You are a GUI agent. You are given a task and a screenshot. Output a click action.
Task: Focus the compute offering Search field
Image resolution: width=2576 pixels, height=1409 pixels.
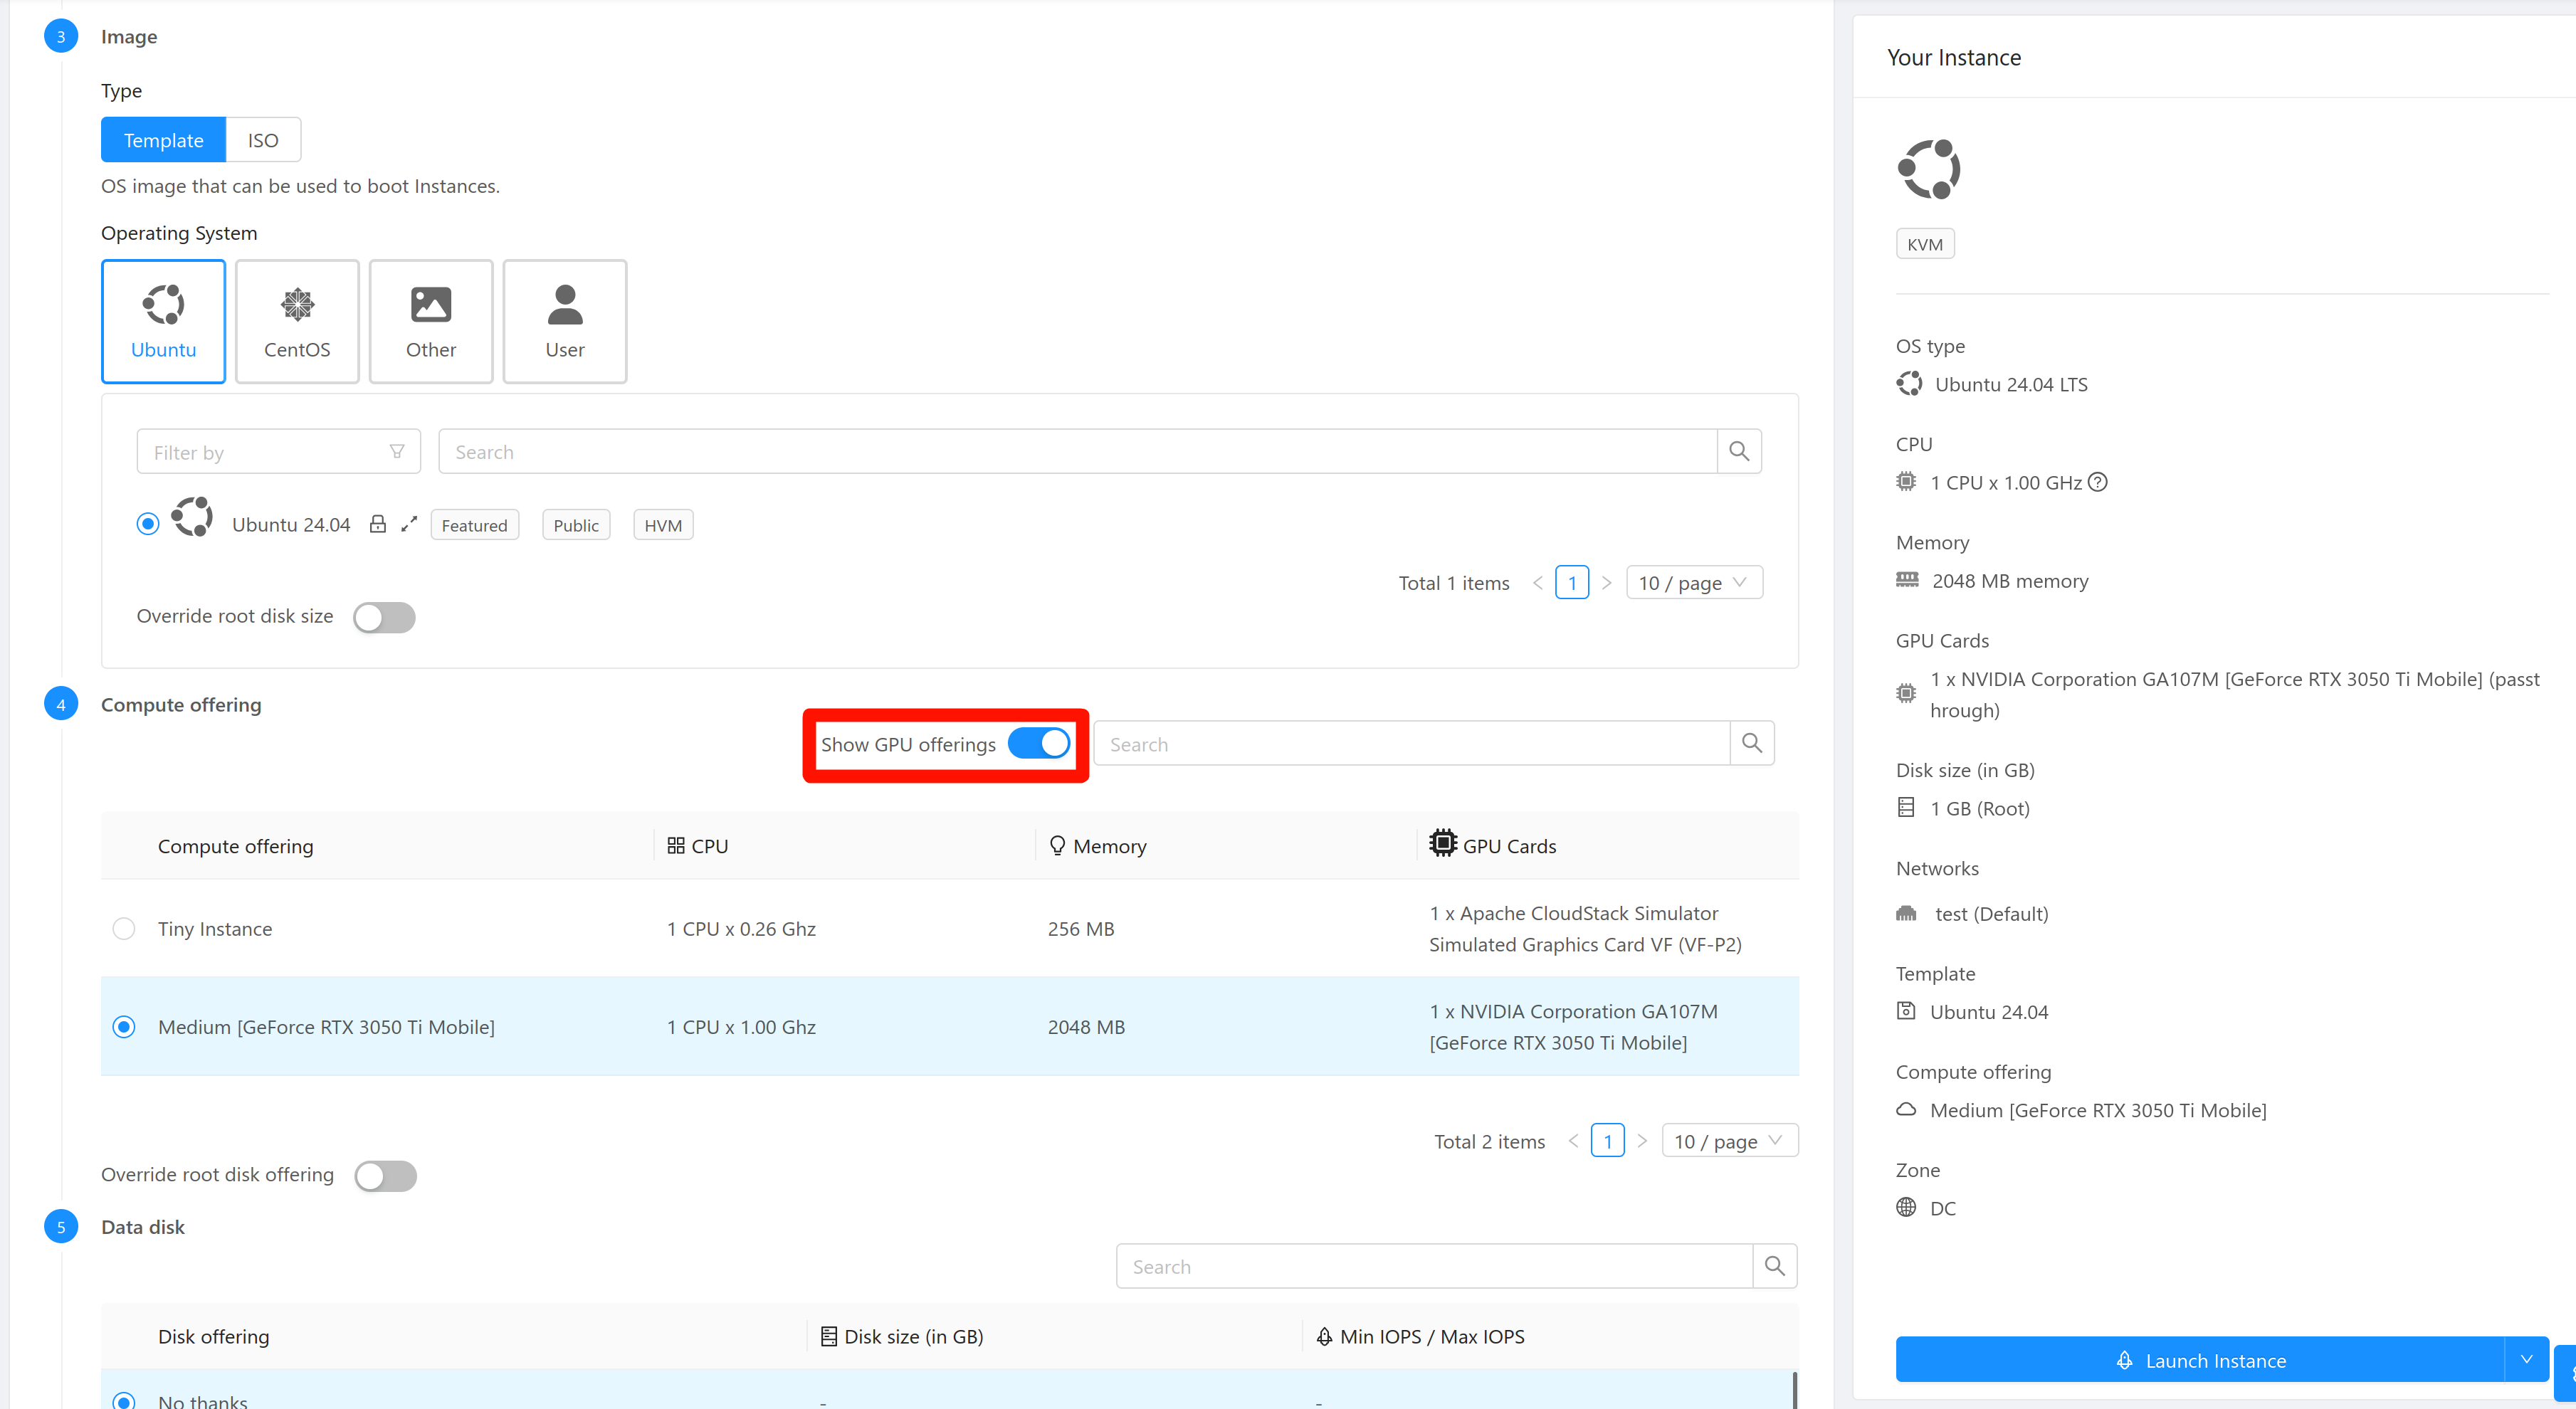point(1412,744)
